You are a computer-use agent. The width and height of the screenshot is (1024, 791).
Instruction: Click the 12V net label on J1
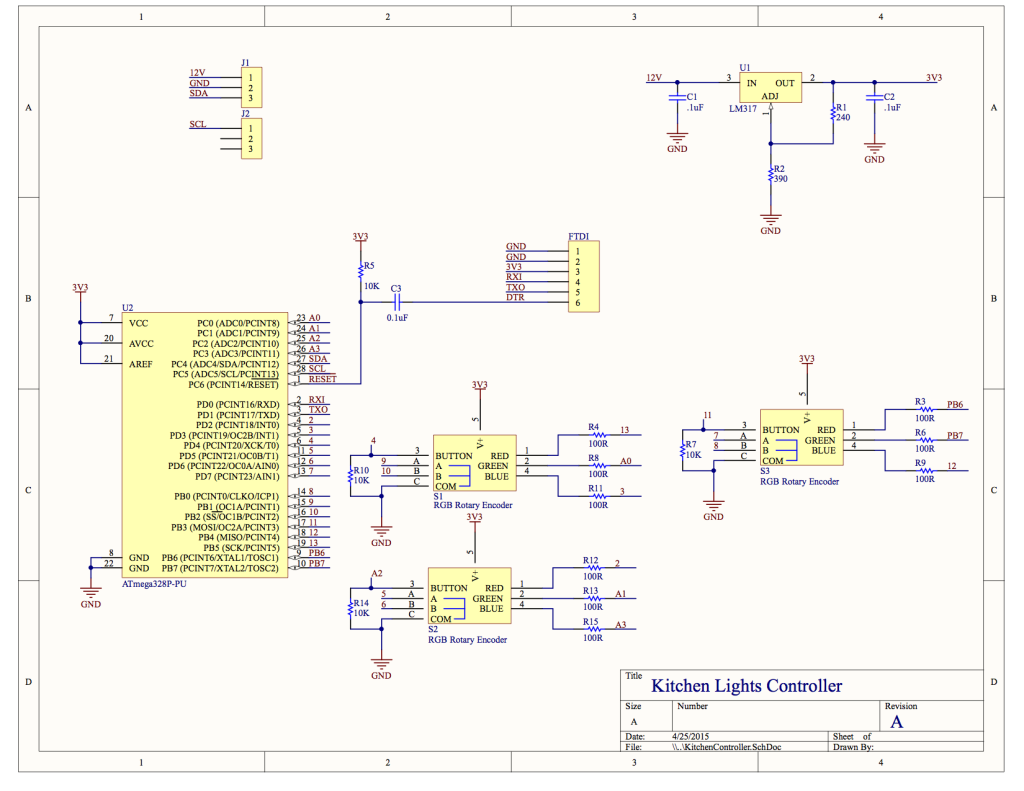pyautogui.click(x=197, y=73)
